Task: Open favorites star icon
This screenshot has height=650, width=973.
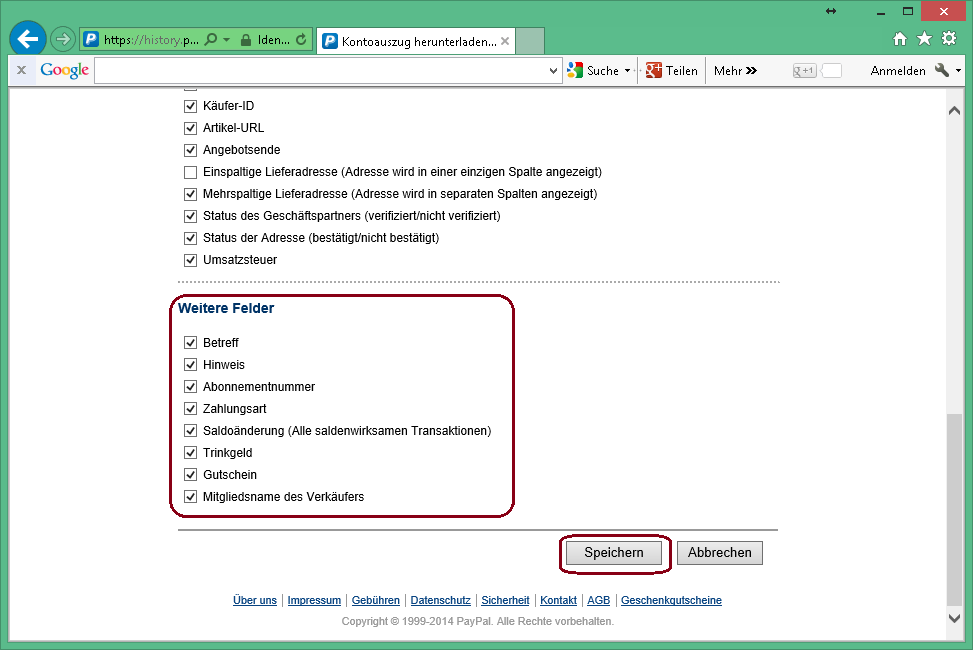Action: pyautogui.click(x=924, y=39)
